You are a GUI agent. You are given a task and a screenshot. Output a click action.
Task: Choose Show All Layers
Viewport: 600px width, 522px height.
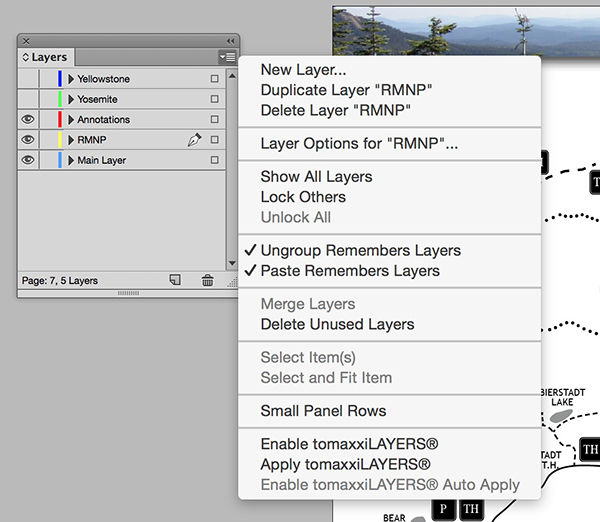coord(390,176)
